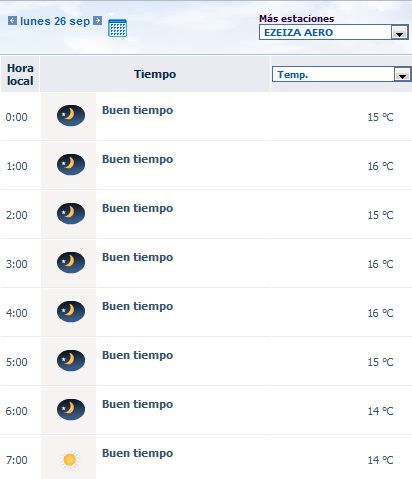Viewport: 412px width, 479px height.
Task: Click the moon icon at 3:00
Action: point(71,262)
